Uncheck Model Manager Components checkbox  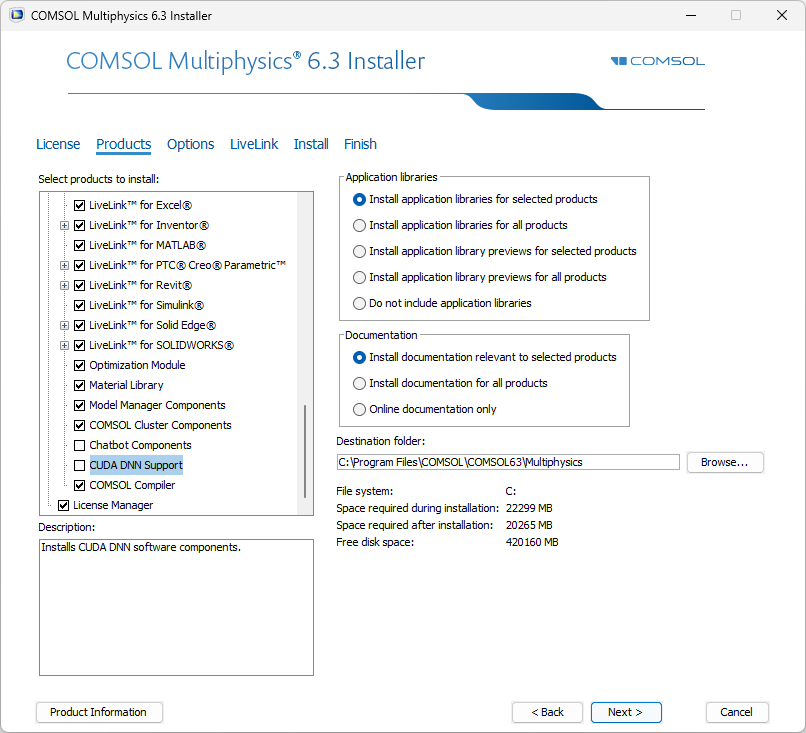coord(79,406)
